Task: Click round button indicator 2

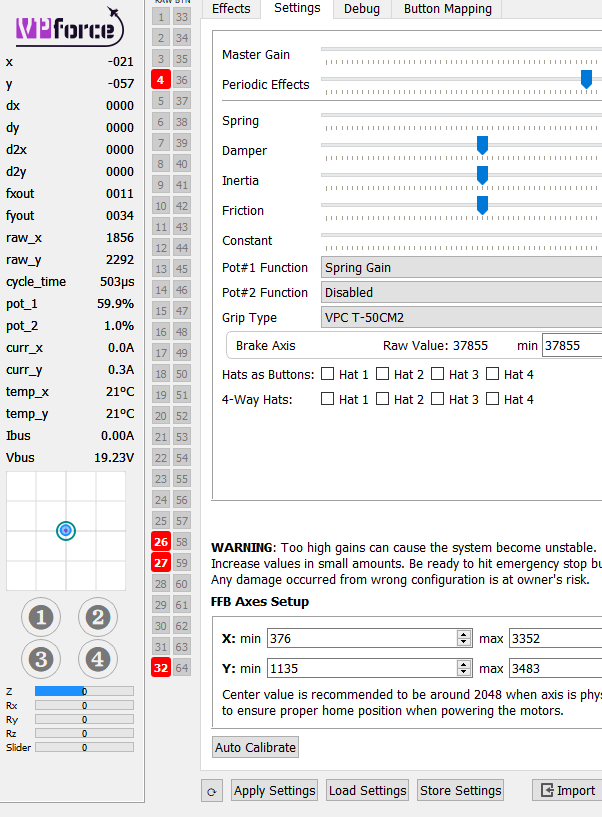Action: point(98,617)
